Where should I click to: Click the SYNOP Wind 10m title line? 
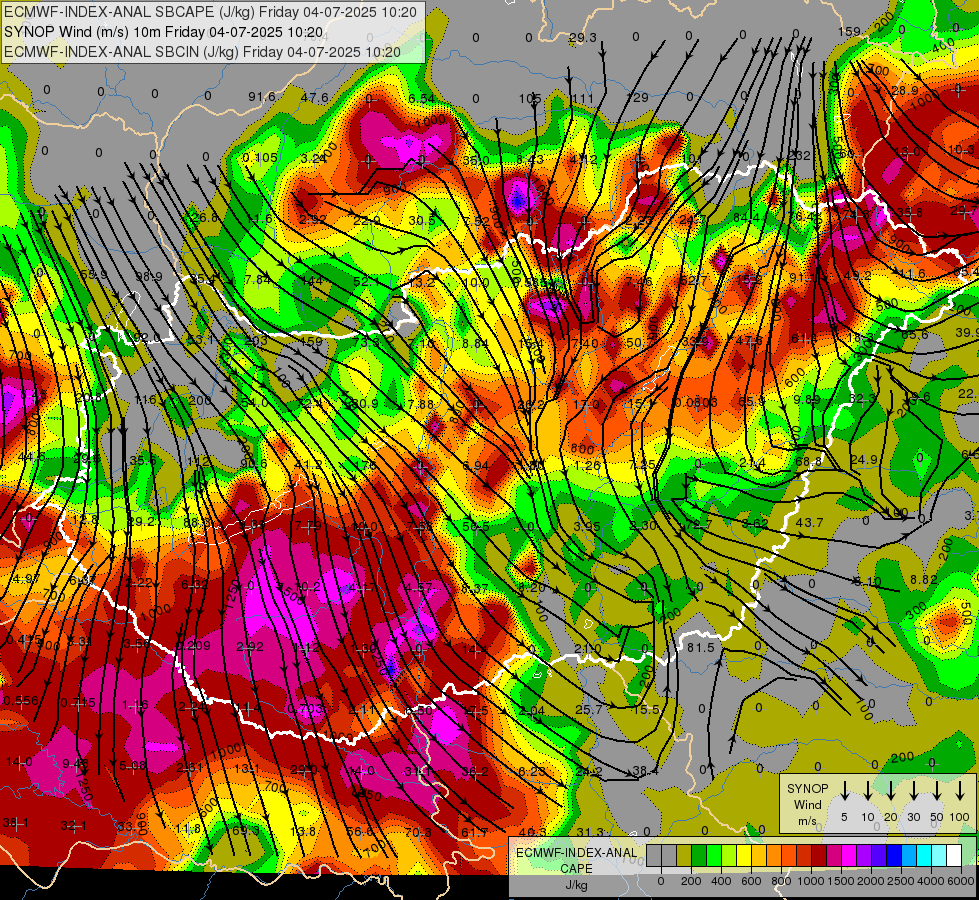pyautogui.click(x=164, y=32)
